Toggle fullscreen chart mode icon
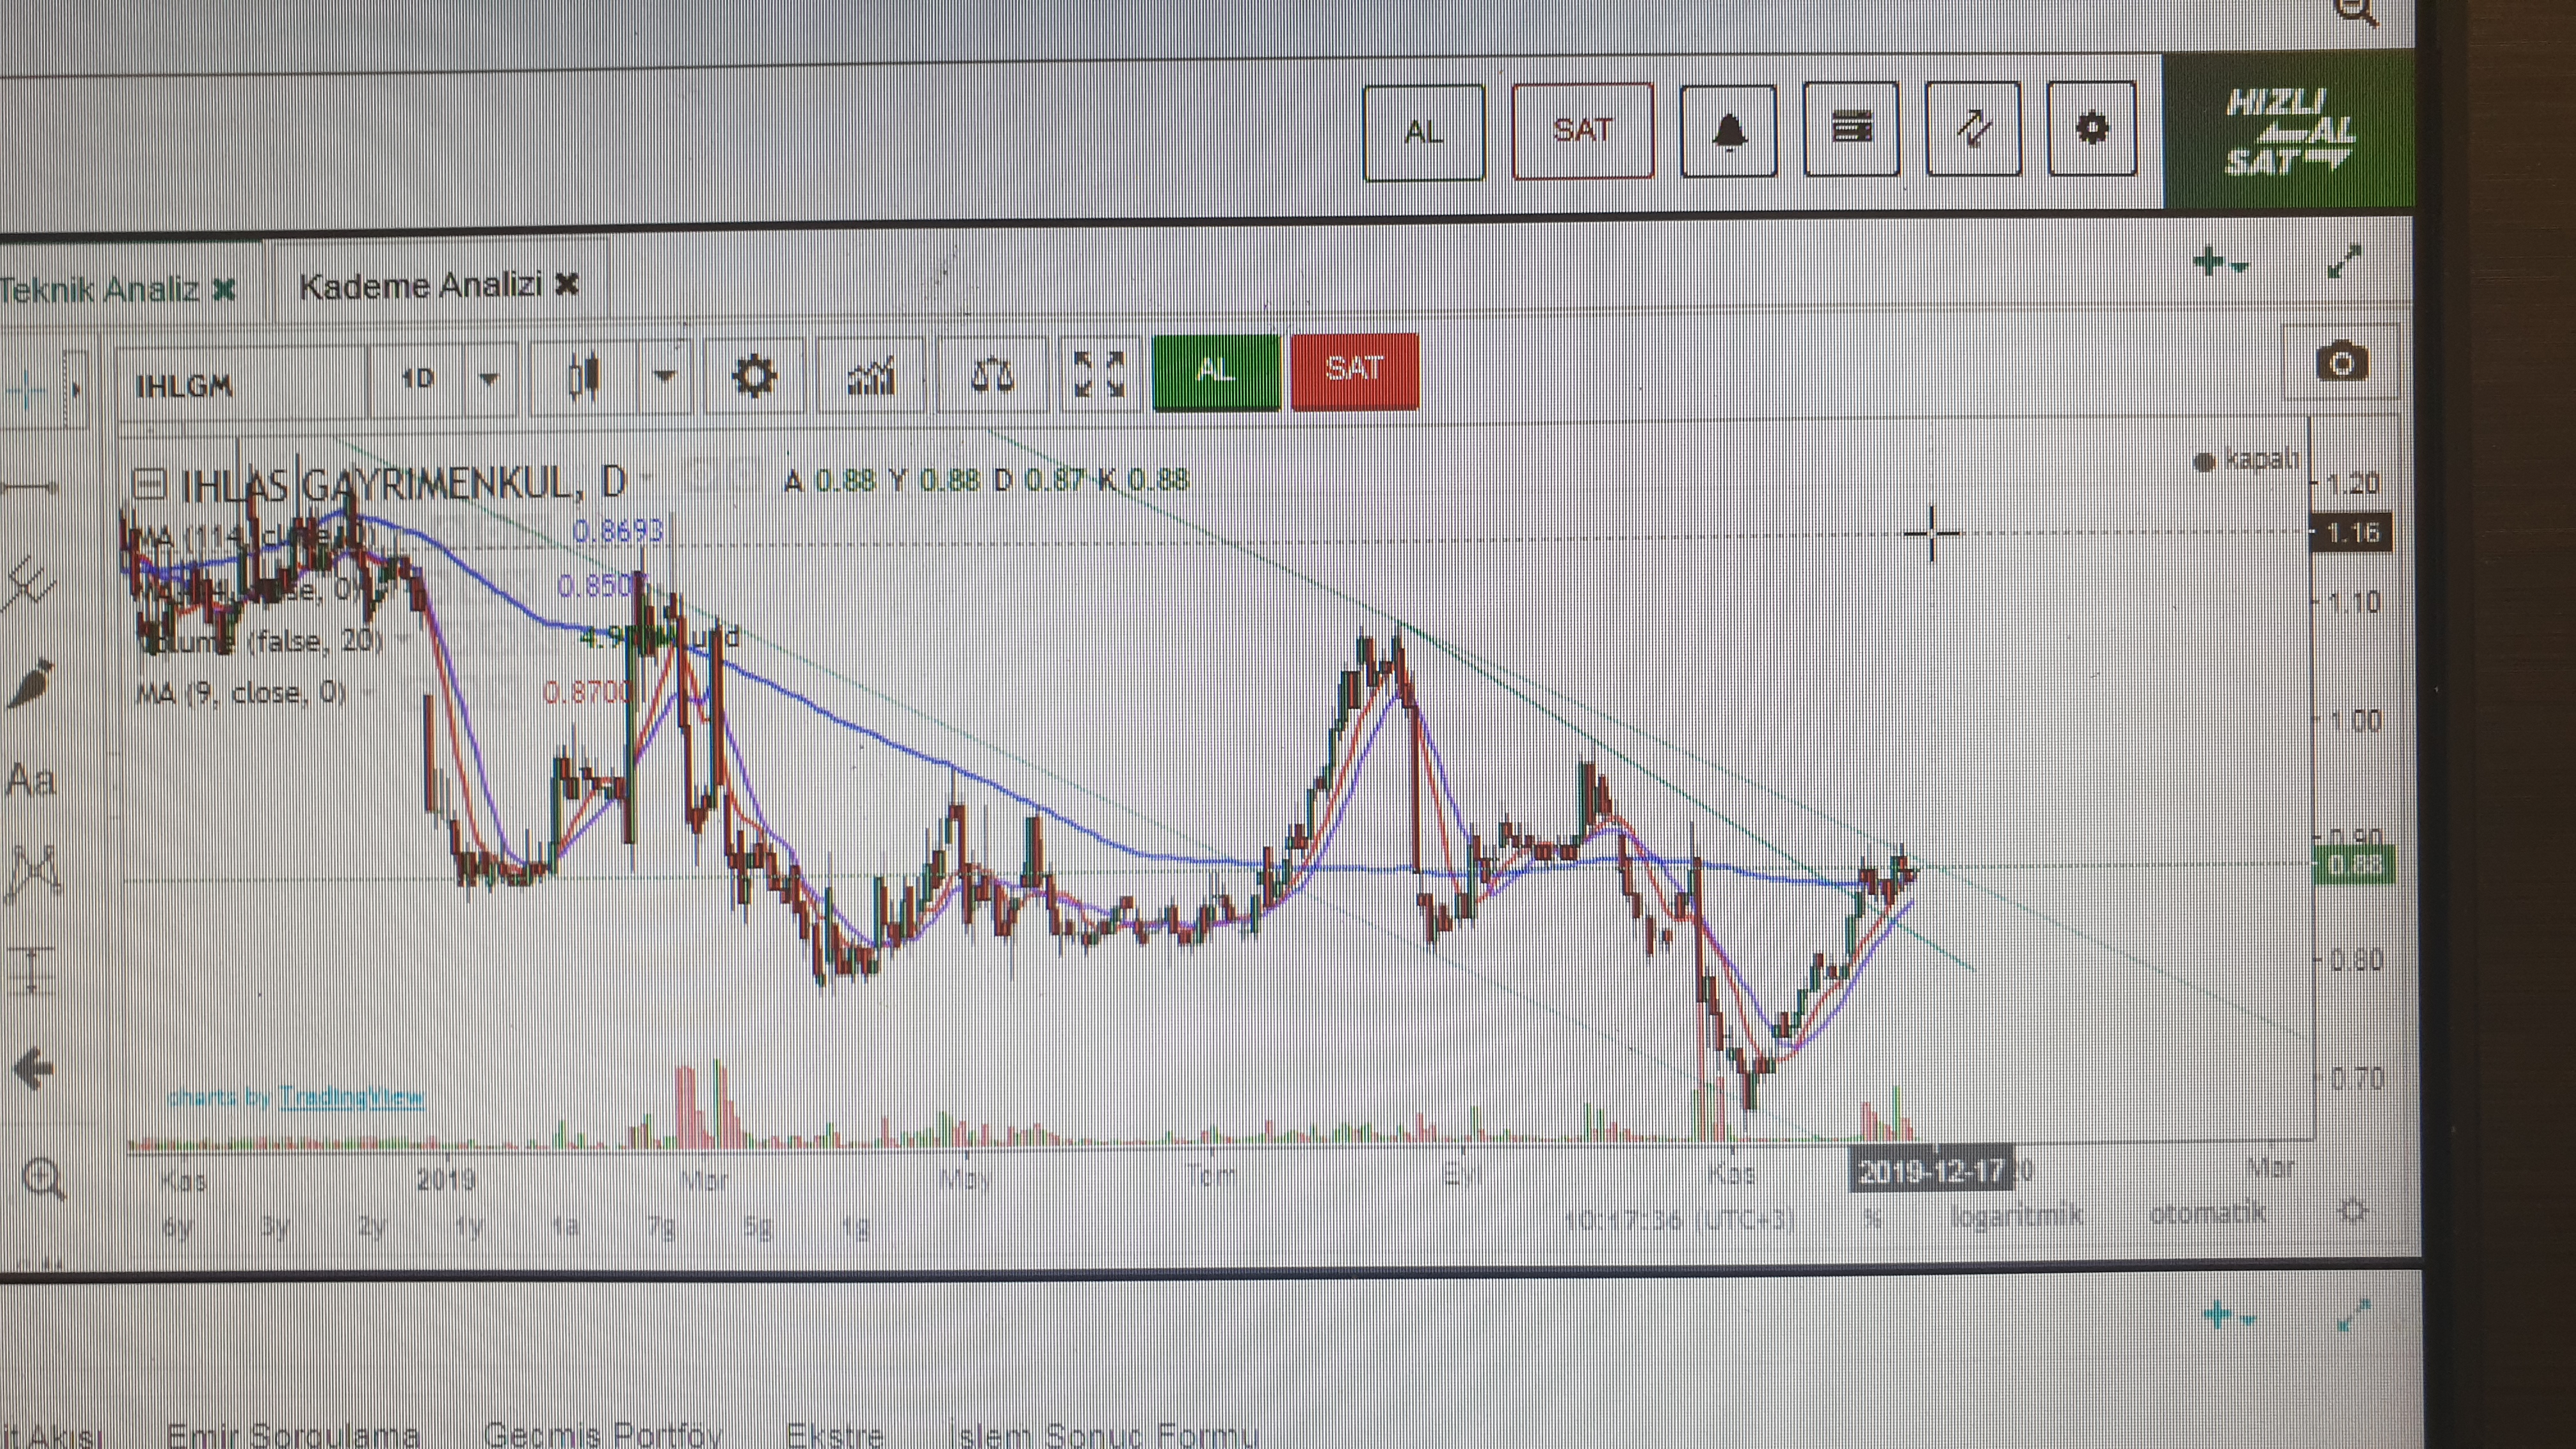The height and width of the screenshot is (1449, 2576). 1098,375
